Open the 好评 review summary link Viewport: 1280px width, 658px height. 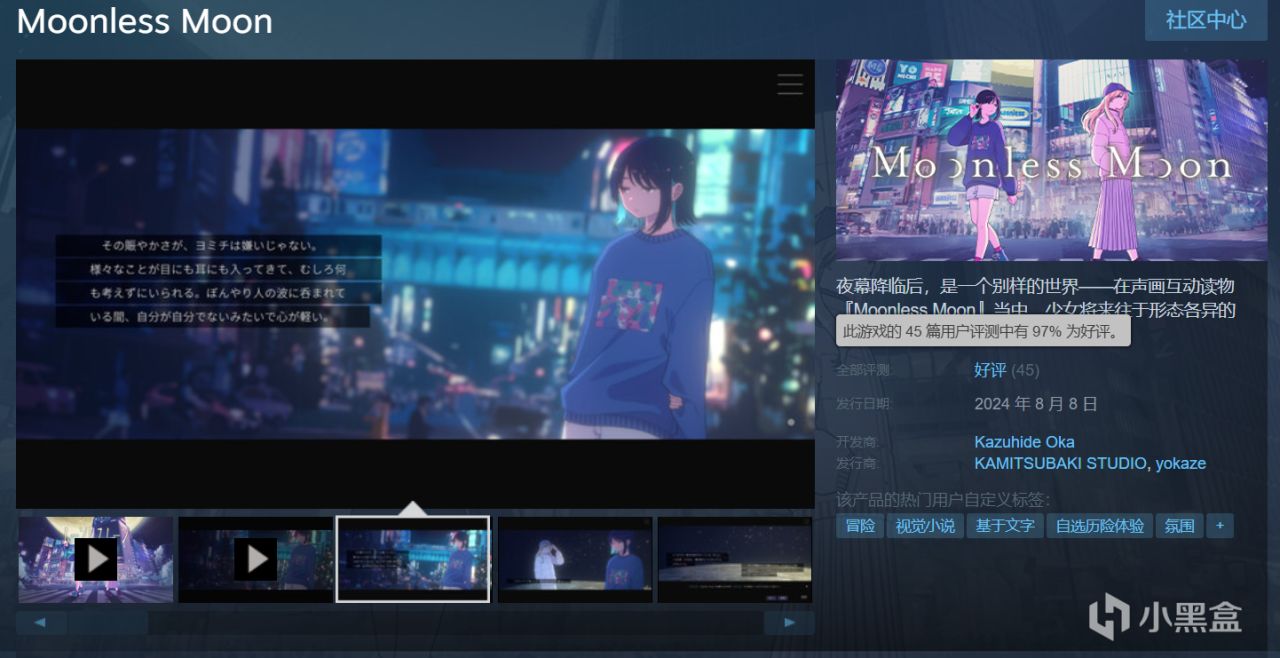(x=990, y=370)
